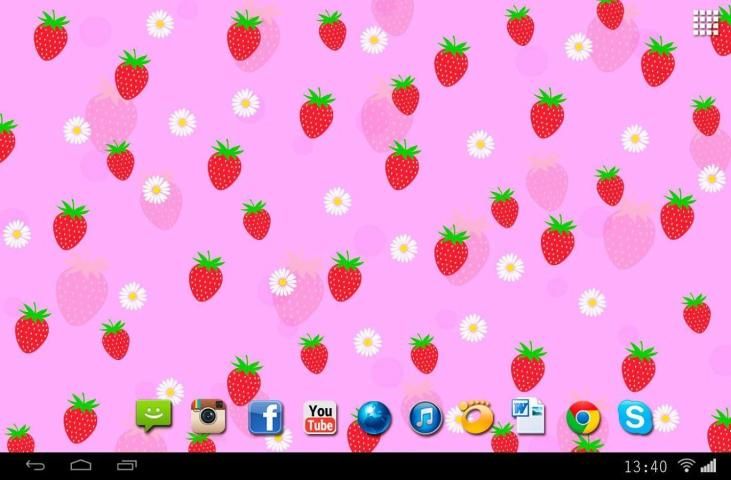The image size is (731, 480).
Task: Launch the Instagram camera app
Action: (x=208, y=415)
